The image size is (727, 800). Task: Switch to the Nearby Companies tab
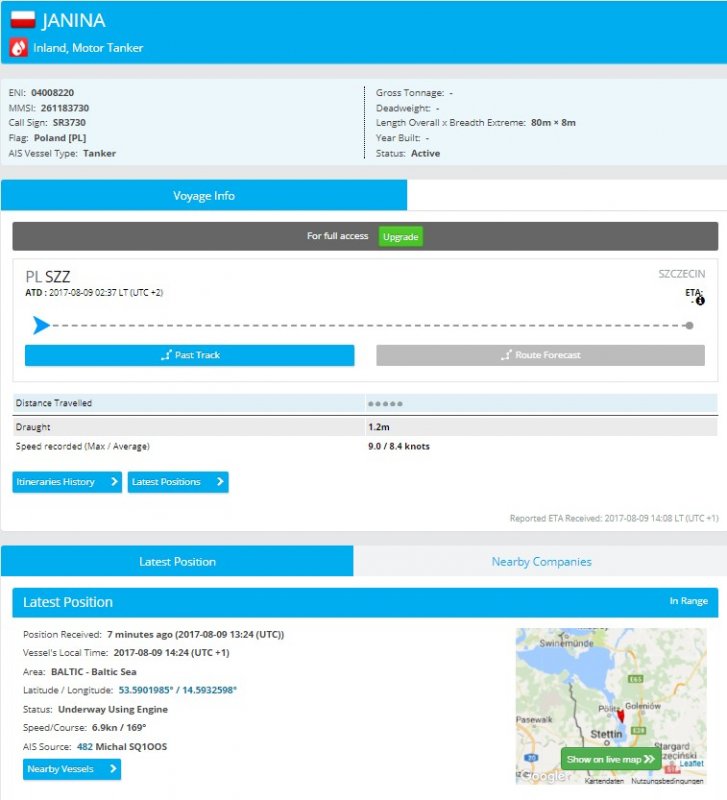pos(541,562)
